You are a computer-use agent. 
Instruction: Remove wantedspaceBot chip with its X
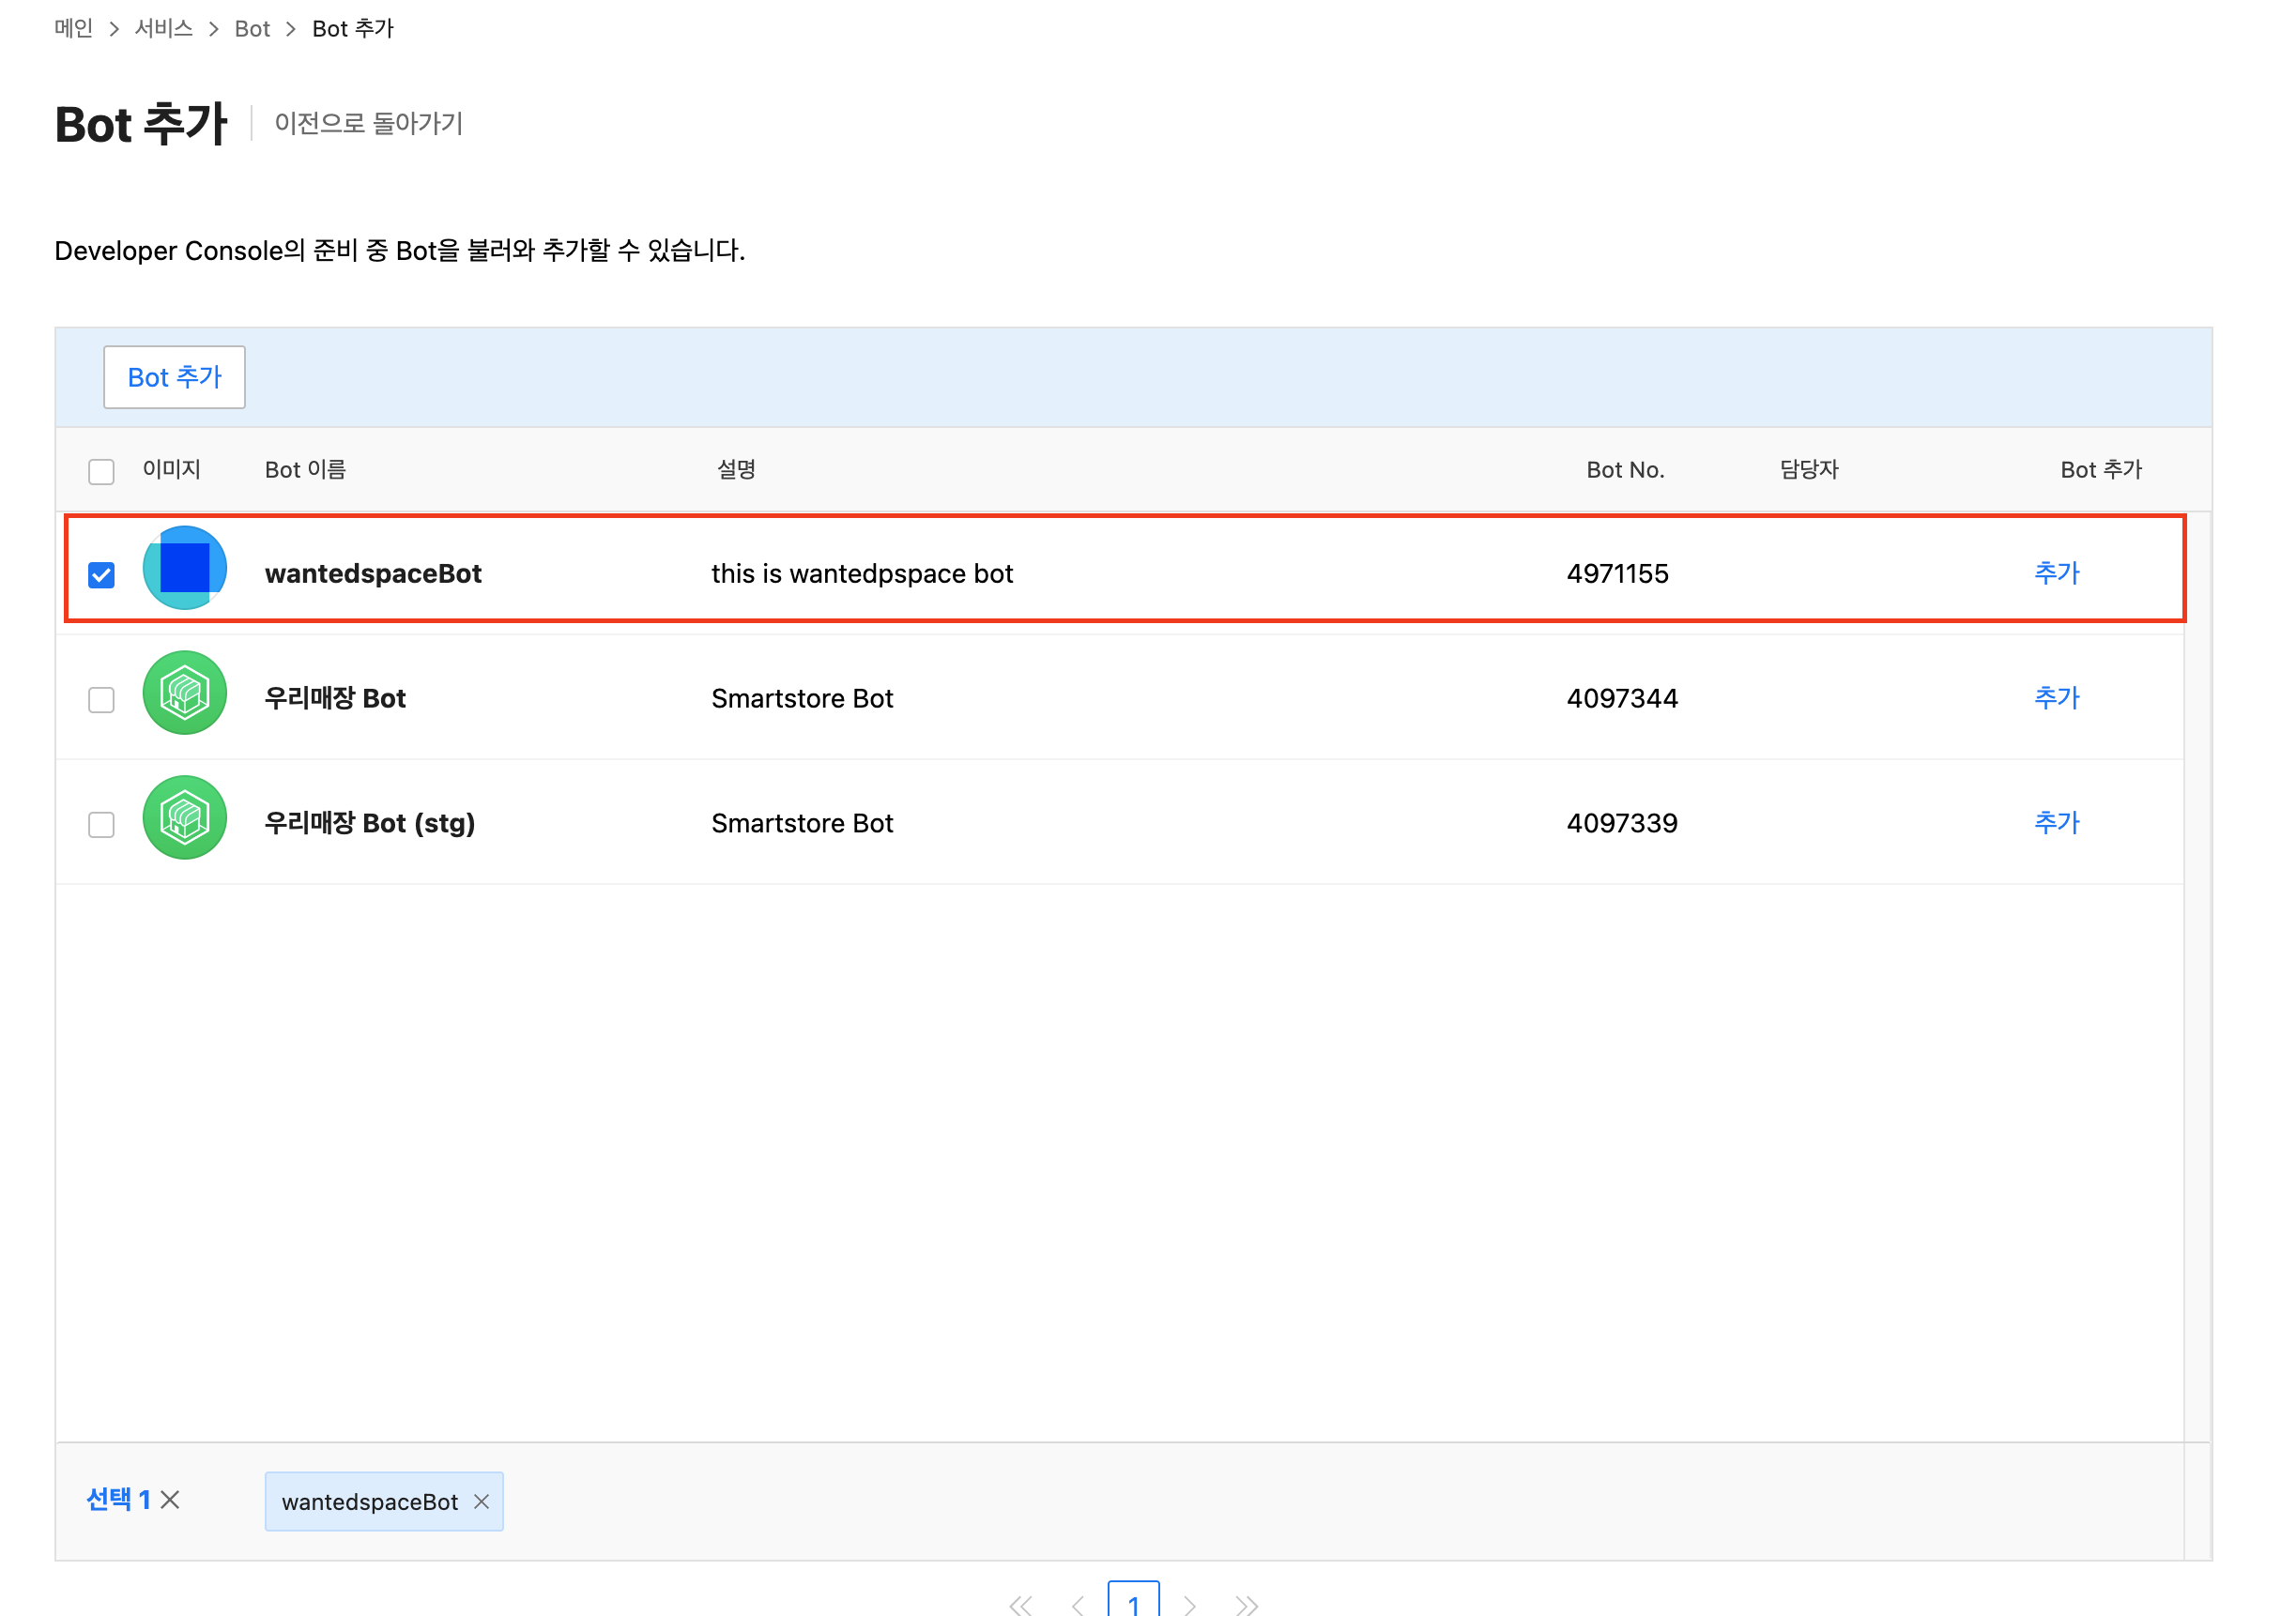click(481, 1502)
